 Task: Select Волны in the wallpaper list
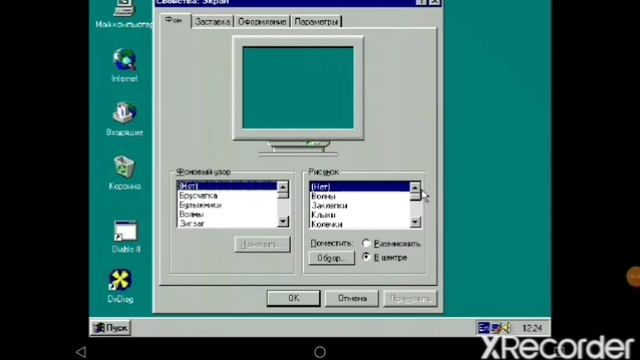(x=360, y=196)
